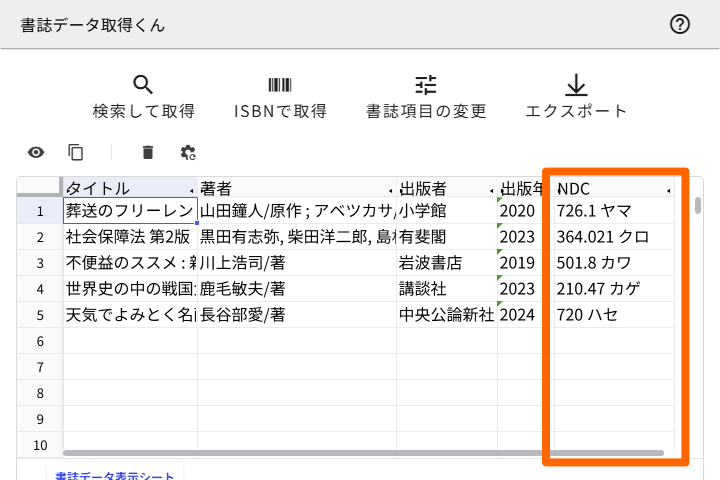Viewport: 720px width, 480px height.
Task: Open the NDC column filter dropdown
Action: 668,189
